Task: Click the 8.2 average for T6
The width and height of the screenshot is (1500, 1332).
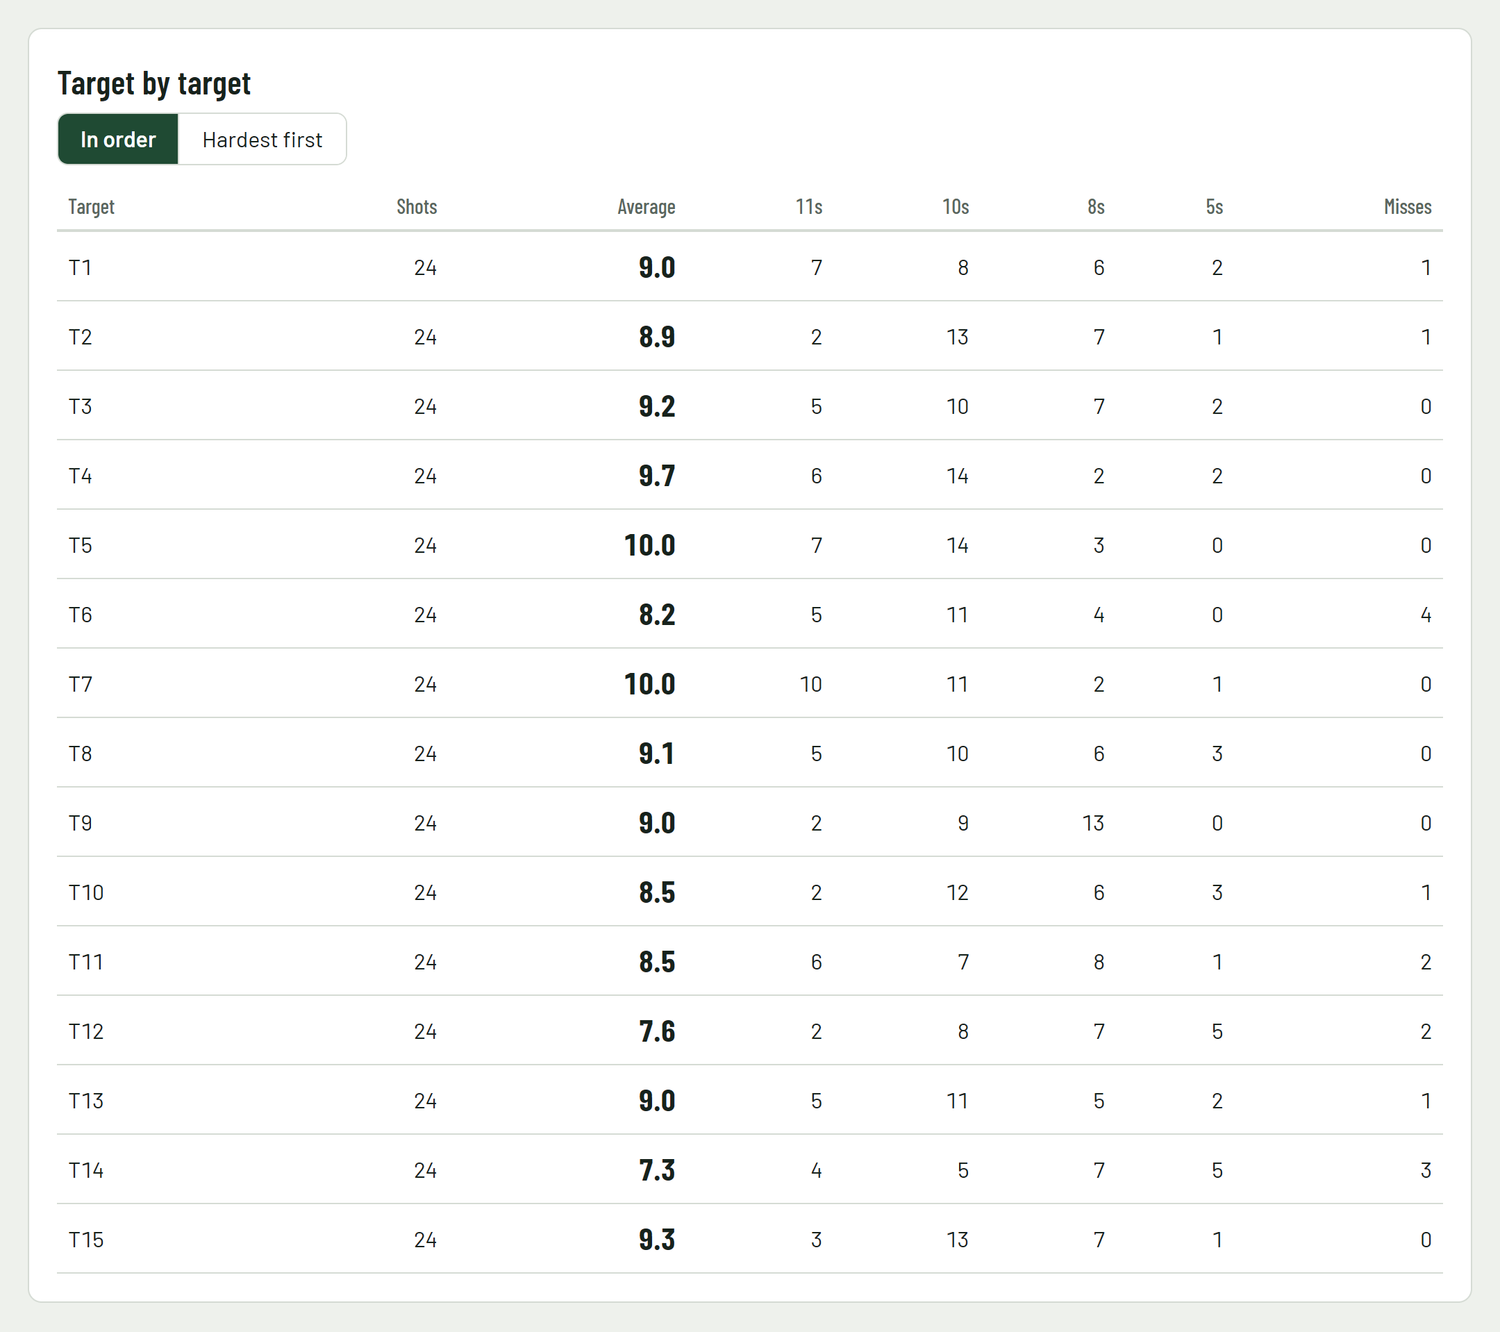Action: point(657,615)
